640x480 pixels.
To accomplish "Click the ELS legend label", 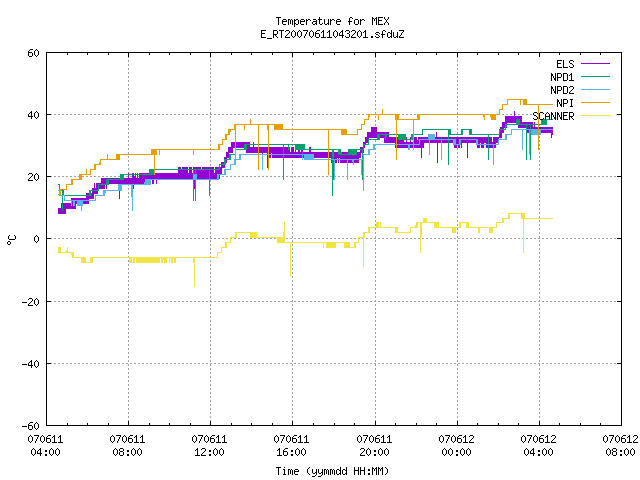I will click(565, 64).
